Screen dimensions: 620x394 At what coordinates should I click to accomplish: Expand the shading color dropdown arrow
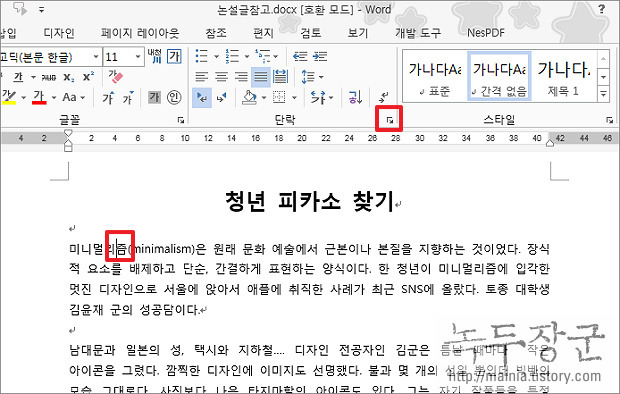(264, 98)
